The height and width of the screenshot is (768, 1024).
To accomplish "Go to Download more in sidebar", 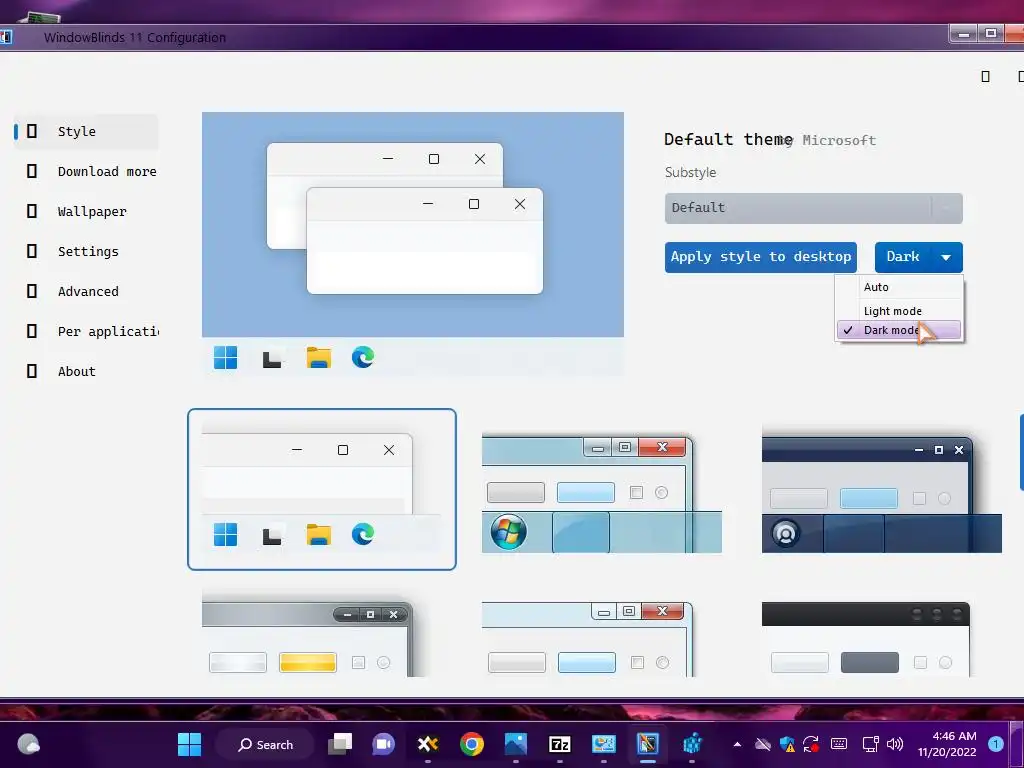I will 86,171.
